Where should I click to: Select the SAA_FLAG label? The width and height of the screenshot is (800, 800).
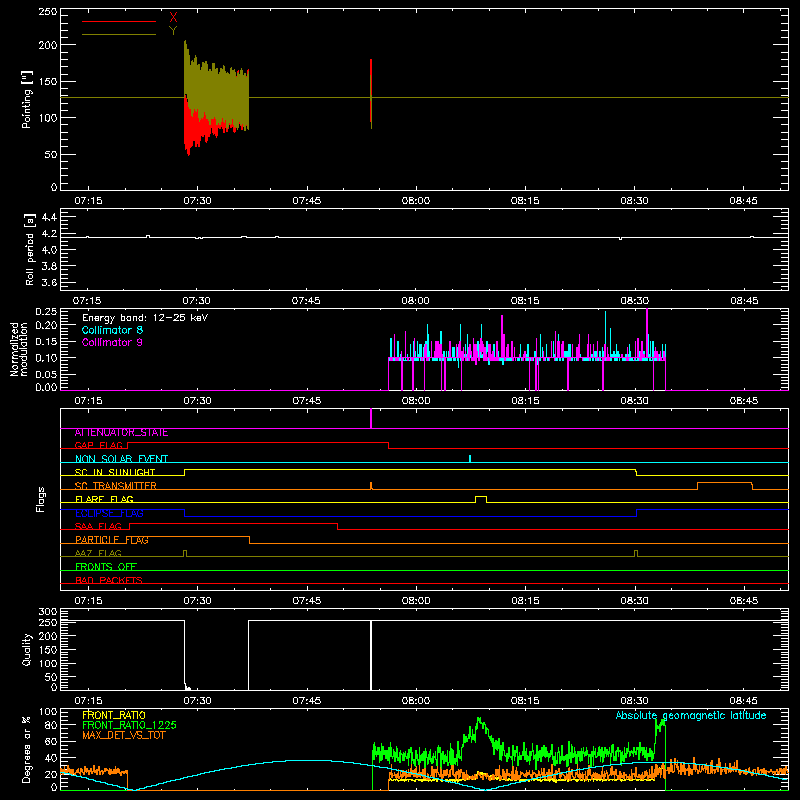98,526
